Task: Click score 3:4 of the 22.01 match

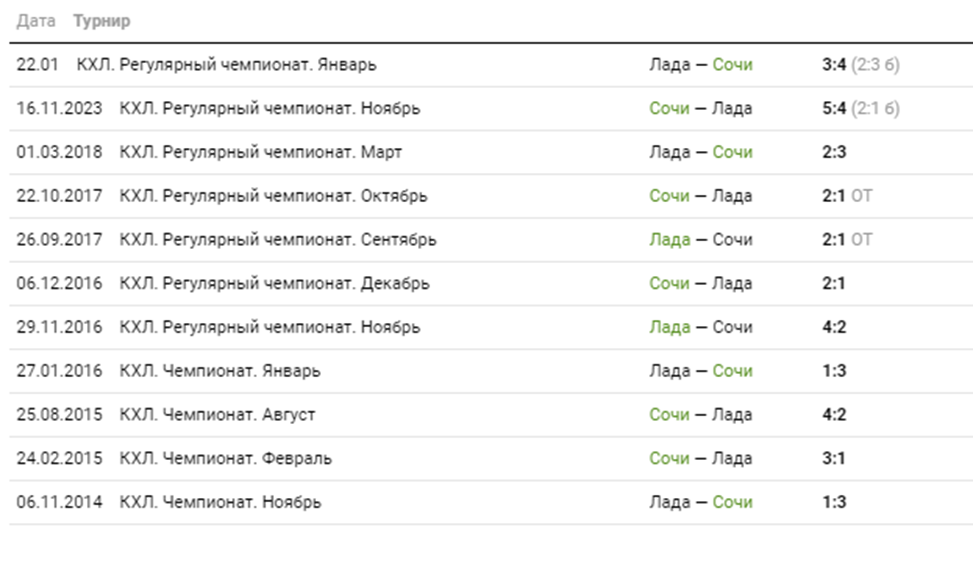Action: (x=833, y=65)
